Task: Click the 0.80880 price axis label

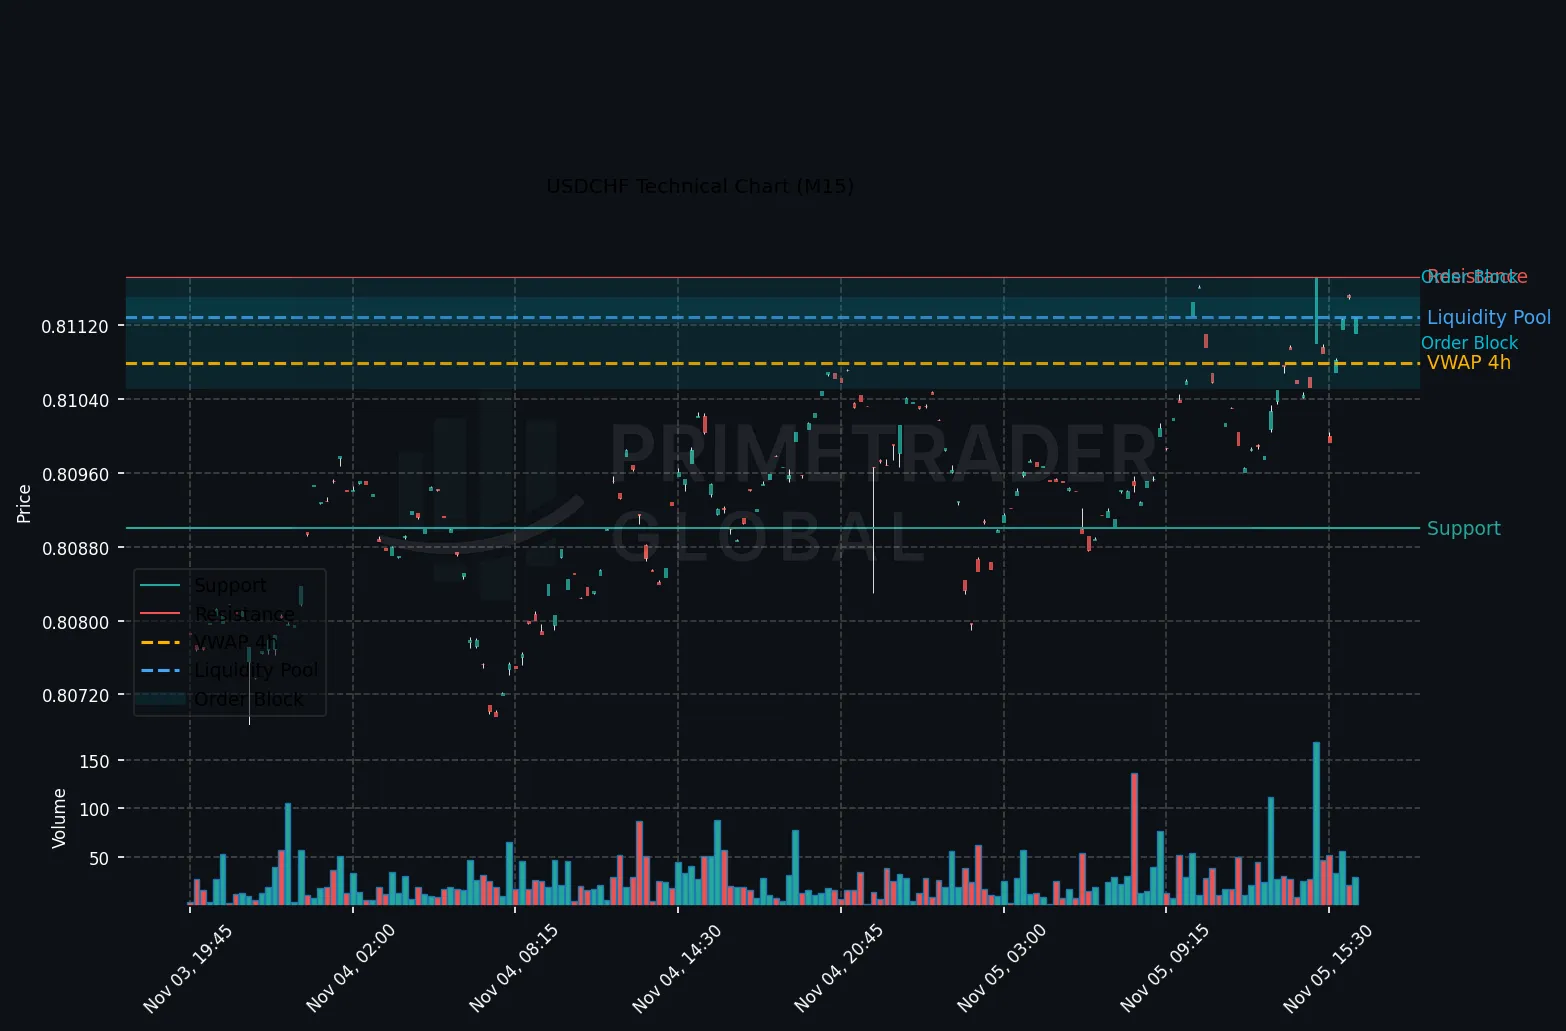Action: coord(75,548)
